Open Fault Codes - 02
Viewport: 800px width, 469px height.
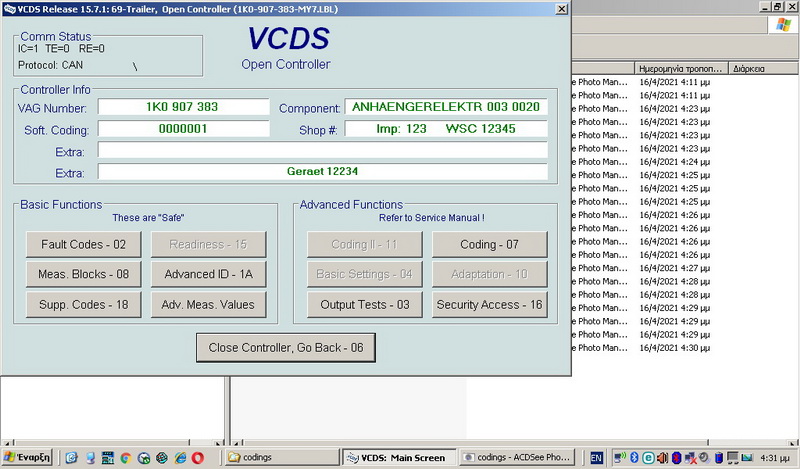pos(83,244)
